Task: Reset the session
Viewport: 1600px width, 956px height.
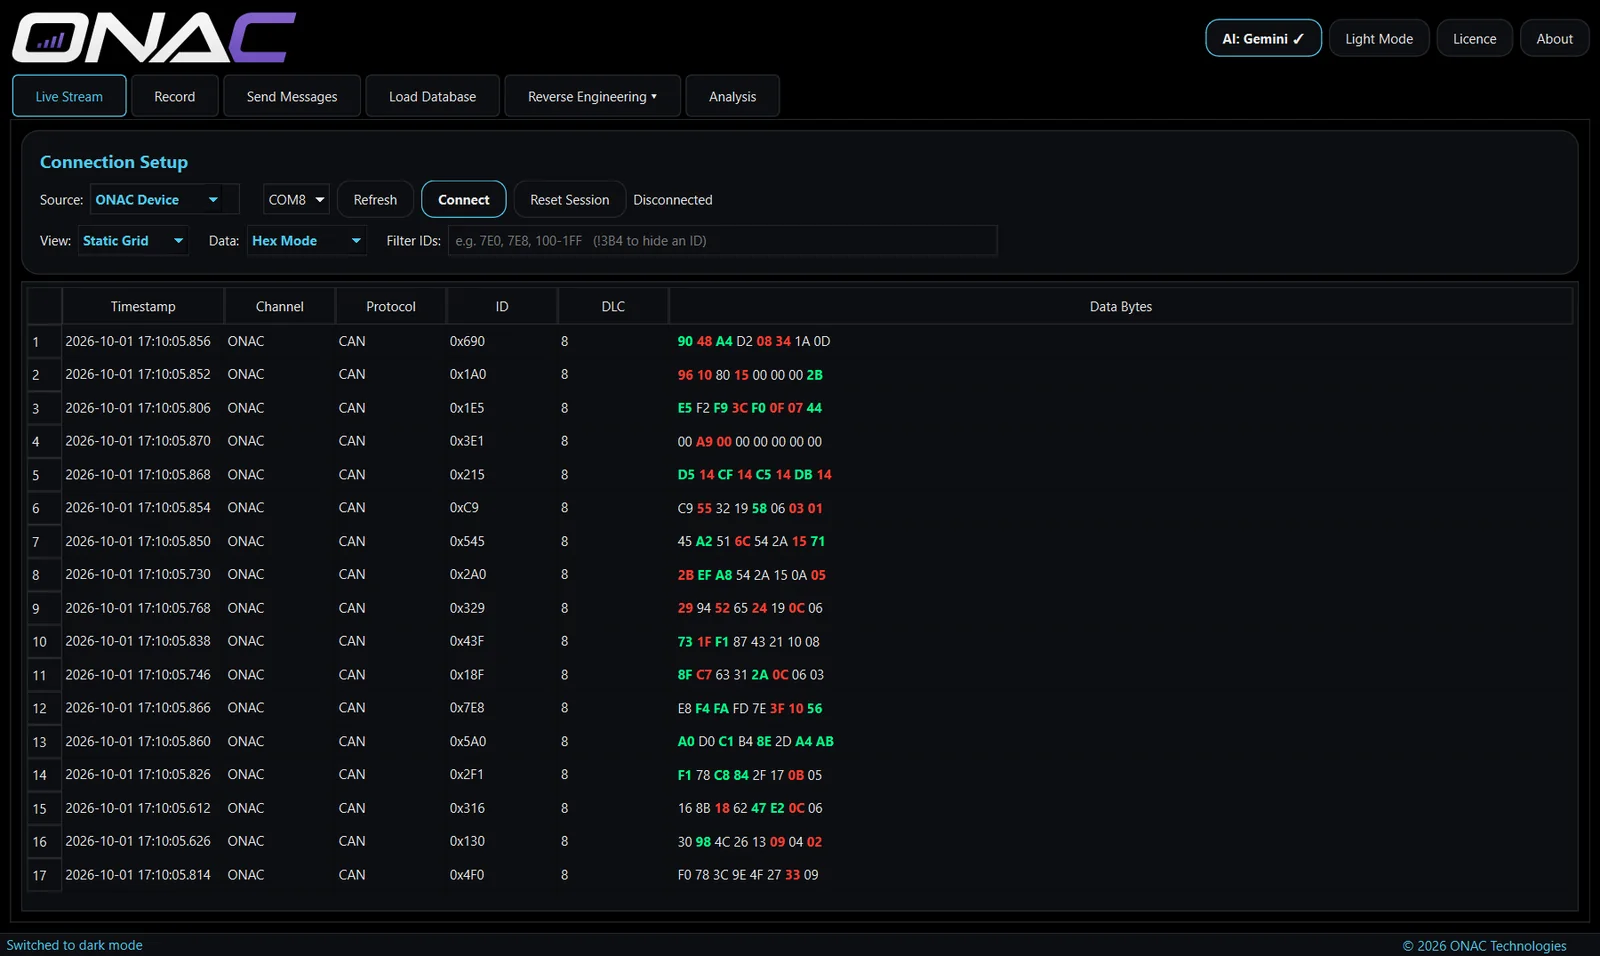Action: pos(569,200)
